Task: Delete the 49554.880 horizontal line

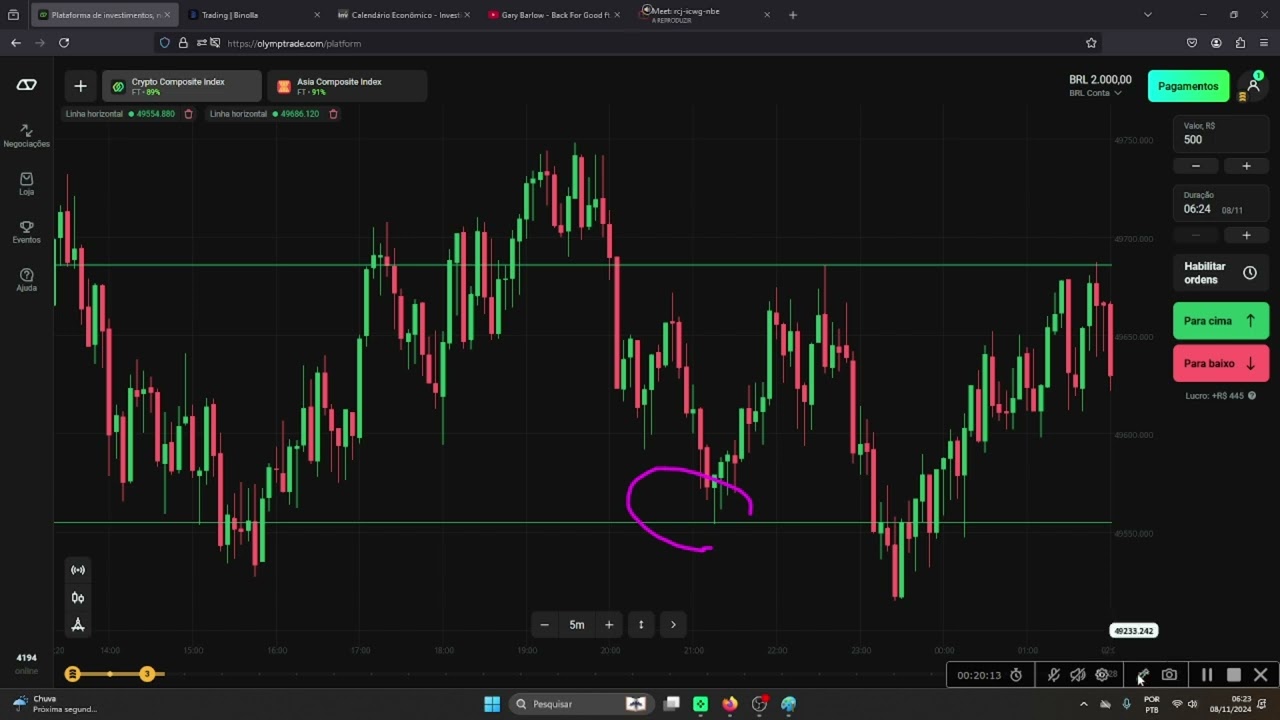Action: click(x=188, y=114)
